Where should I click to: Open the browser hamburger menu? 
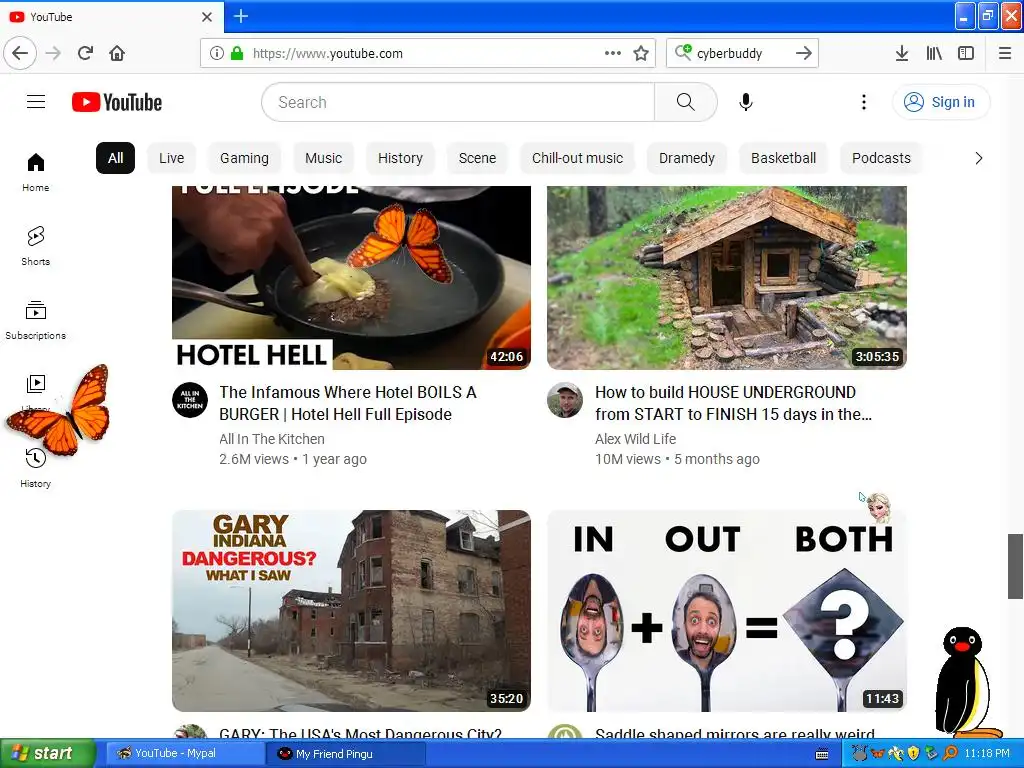(1005, 53)
